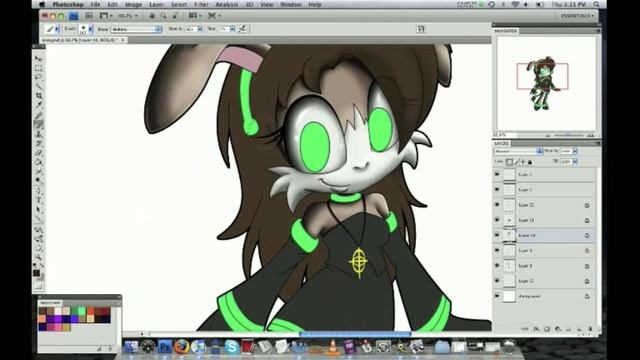Hide Layer 12 with its eye icon
Image resolution: width=640 pixels, height=360 pixels.
click(x=497, y=204)
